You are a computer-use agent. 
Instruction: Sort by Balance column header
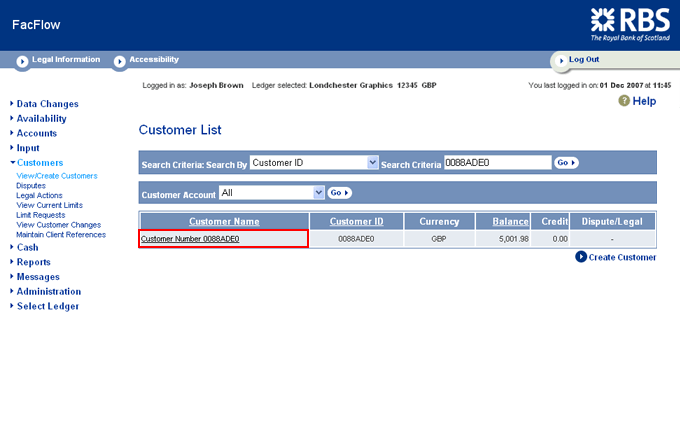(x=510, y=221)
